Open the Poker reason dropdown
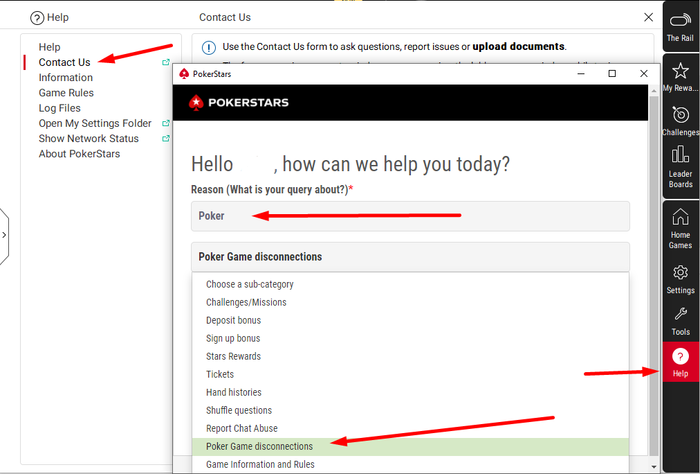 click(410, 216)
